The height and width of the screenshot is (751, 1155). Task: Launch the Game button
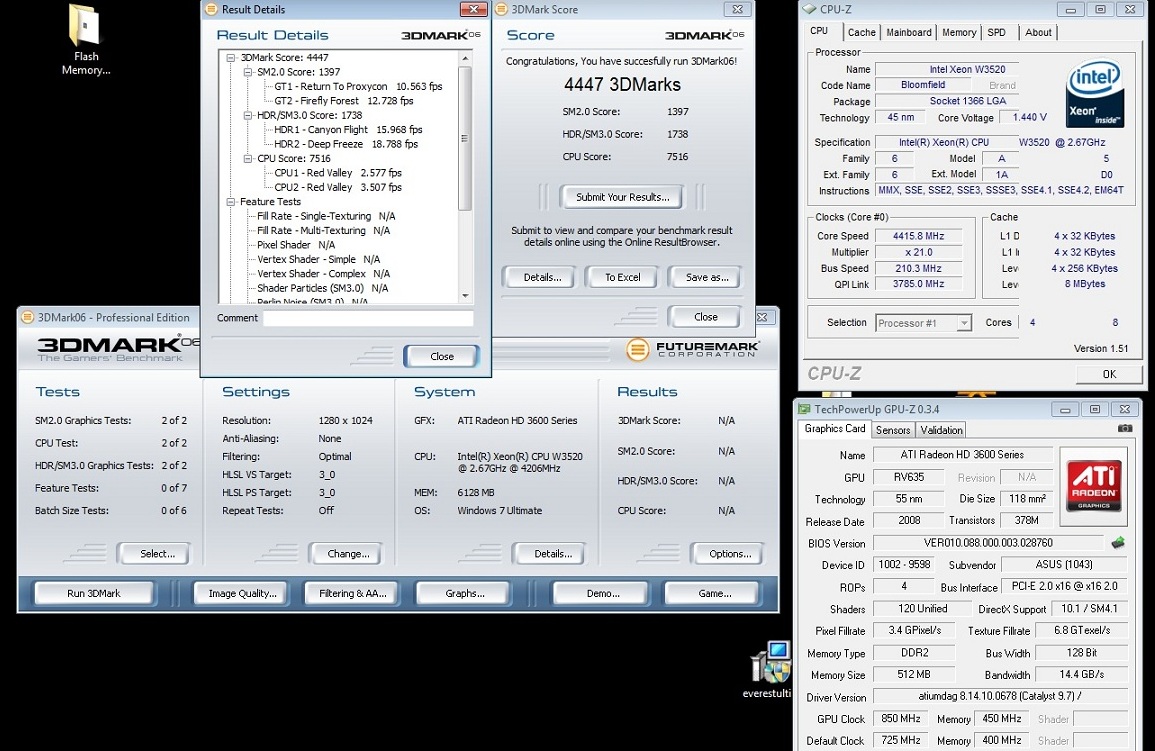coord(714,593)
